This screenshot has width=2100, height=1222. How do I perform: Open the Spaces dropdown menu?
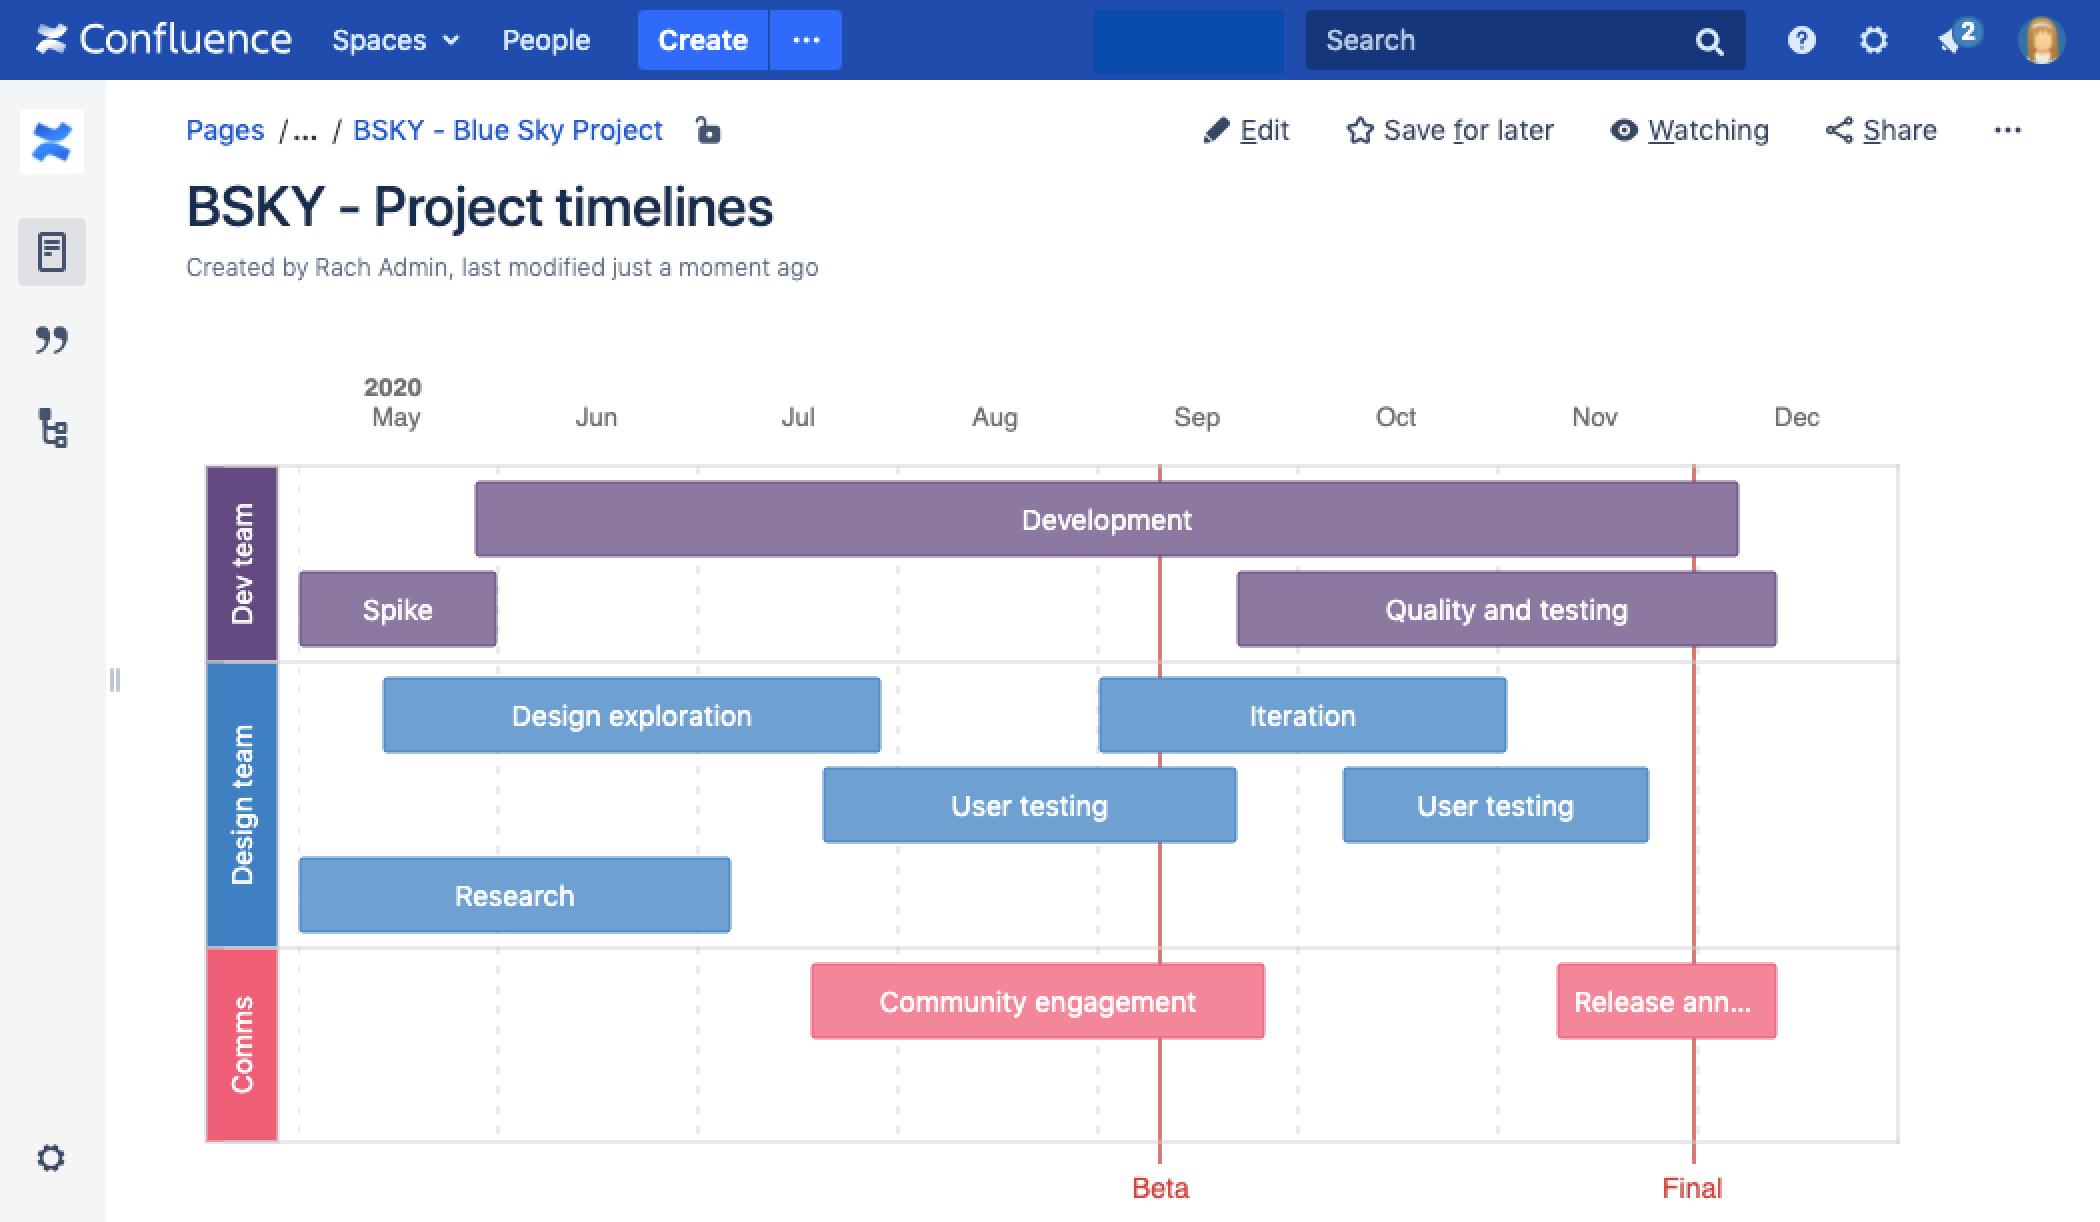(391, 39)
